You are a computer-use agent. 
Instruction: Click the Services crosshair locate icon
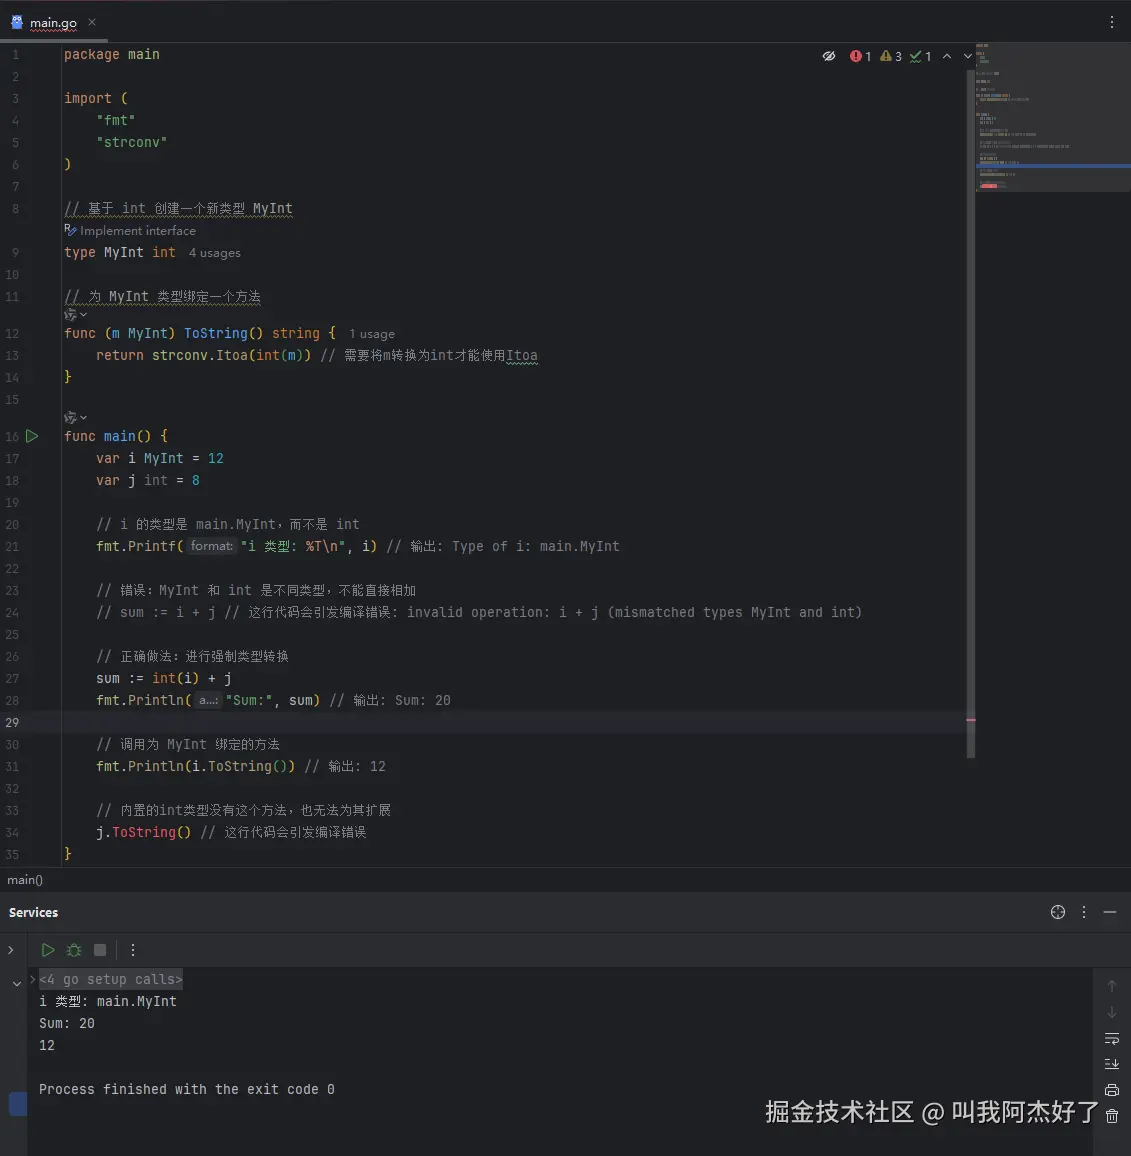[x=1057, y=912]
